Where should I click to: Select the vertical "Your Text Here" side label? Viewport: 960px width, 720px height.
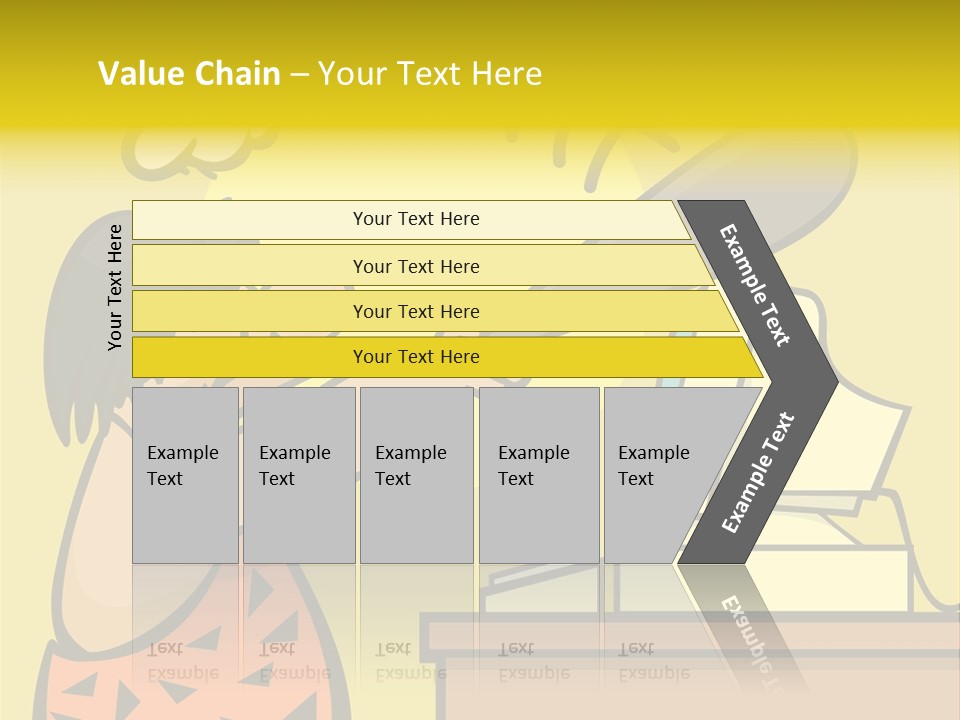point(115,287)
